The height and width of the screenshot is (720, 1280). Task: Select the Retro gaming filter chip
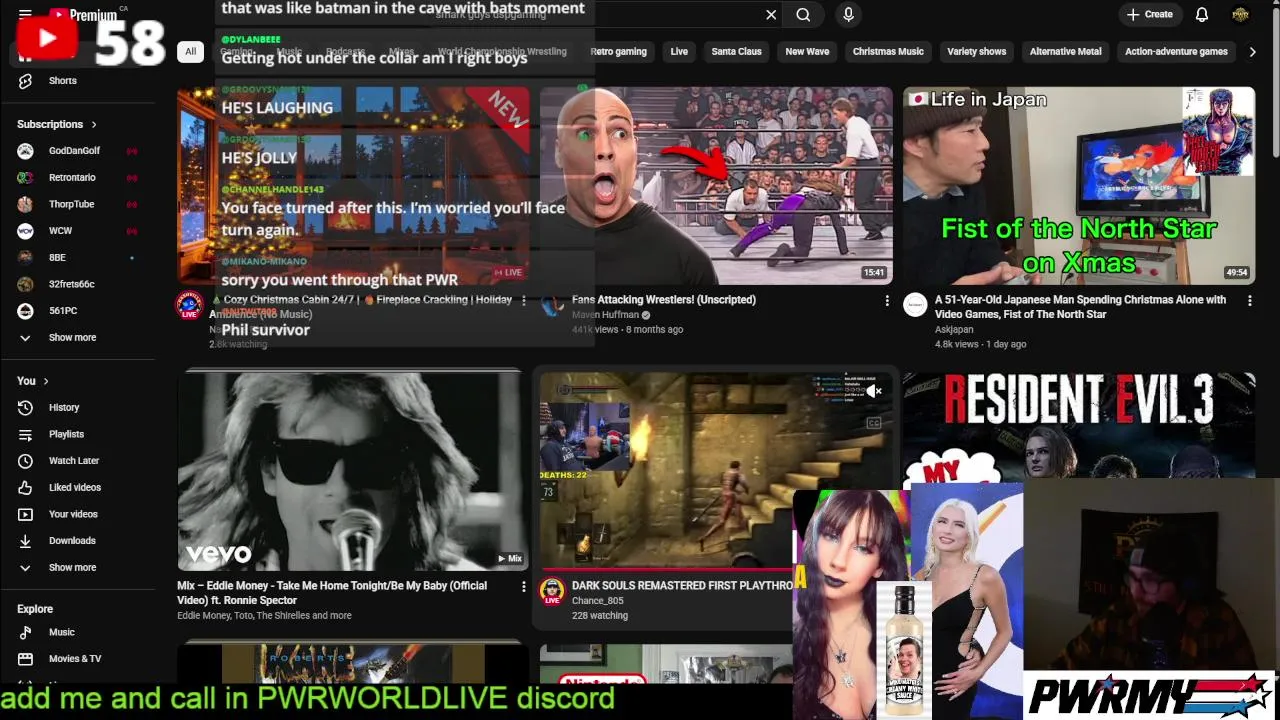[618, 52]
